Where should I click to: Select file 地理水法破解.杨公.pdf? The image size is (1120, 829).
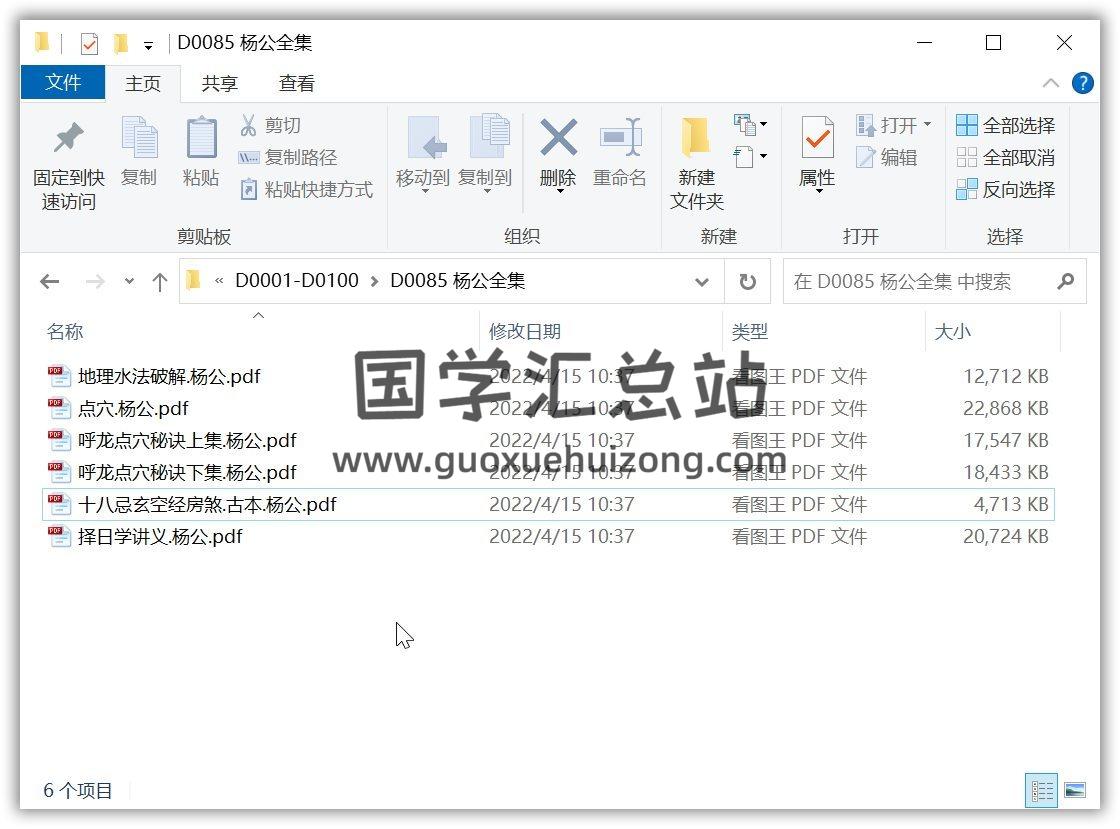(x=169, y=376)
